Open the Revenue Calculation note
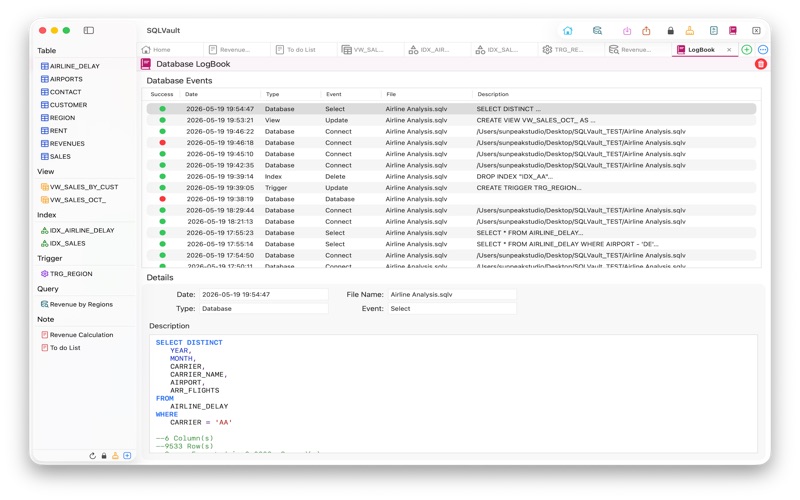Screen dimensions: 800x500 pyautogui.click(x=77, y=335)
